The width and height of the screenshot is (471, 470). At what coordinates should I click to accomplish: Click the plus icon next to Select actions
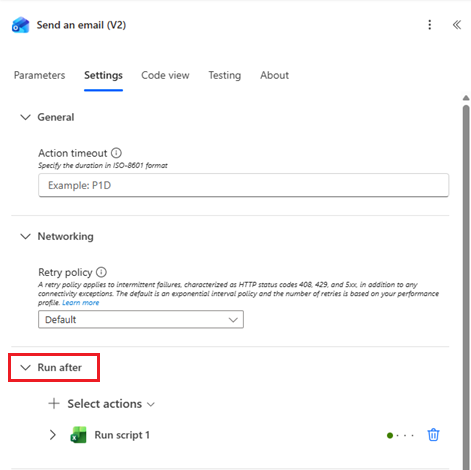(54, 404)
